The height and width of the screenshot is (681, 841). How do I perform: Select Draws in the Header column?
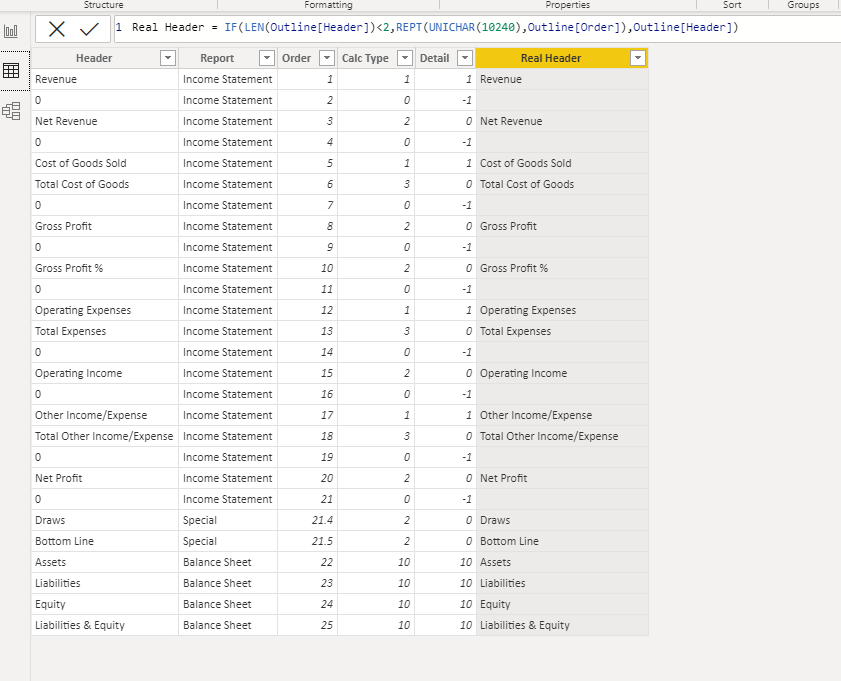tap(105, 520)
